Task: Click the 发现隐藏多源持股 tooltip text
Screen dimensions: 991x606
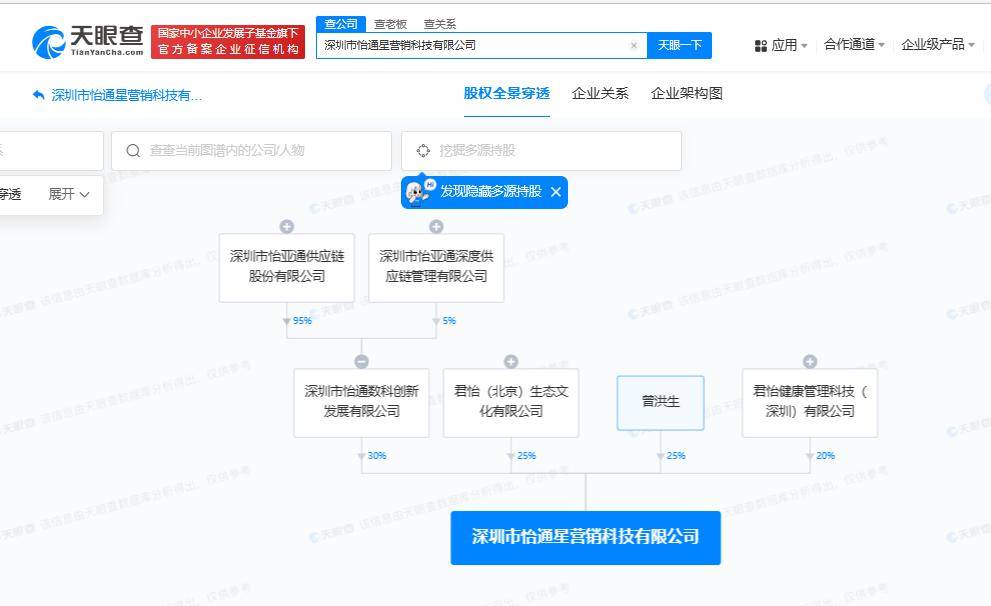Action: tap(491, 191)
